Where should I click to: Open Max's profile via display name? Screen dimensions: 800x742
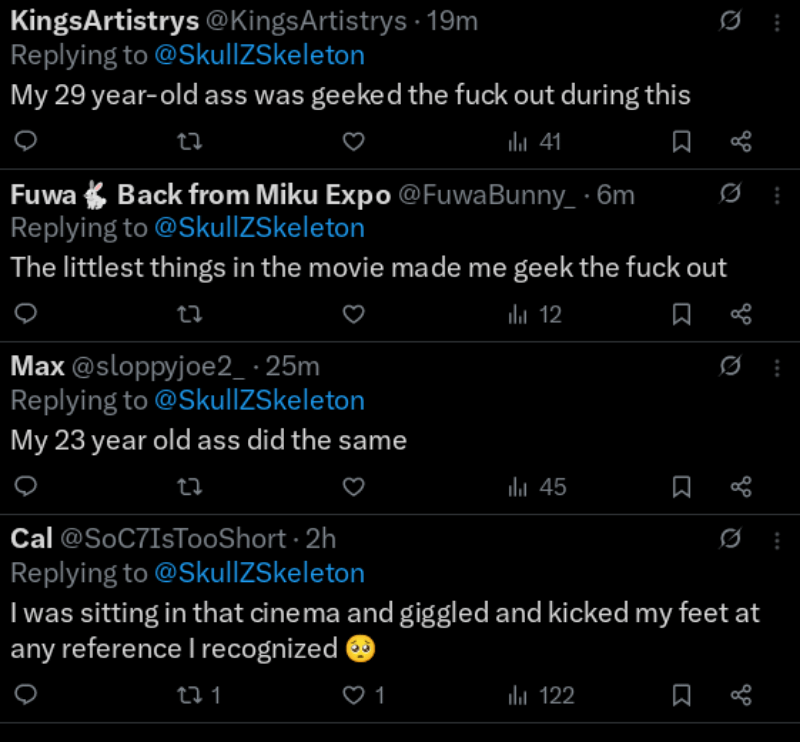(37, 366)
